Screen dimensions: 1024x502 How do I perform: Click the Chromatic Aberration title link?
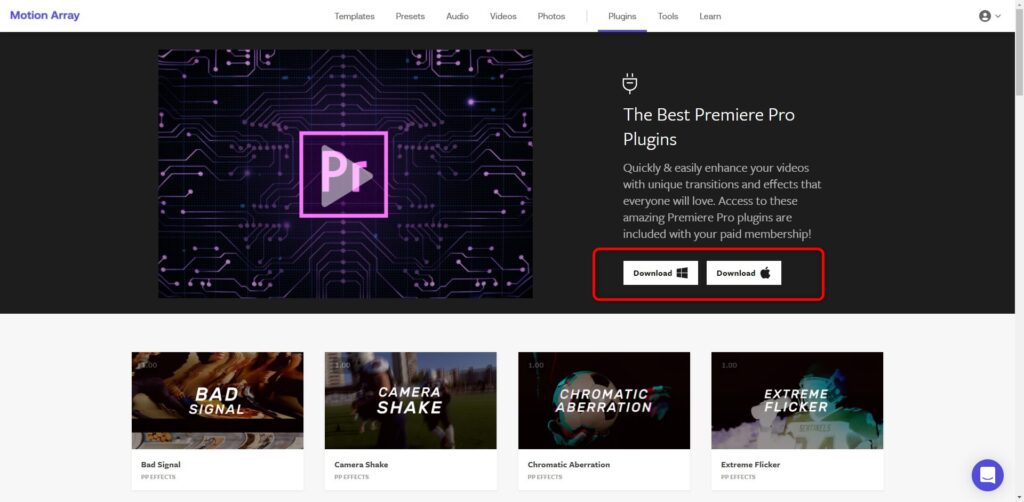pyautogui.click(x=569, y=465)
